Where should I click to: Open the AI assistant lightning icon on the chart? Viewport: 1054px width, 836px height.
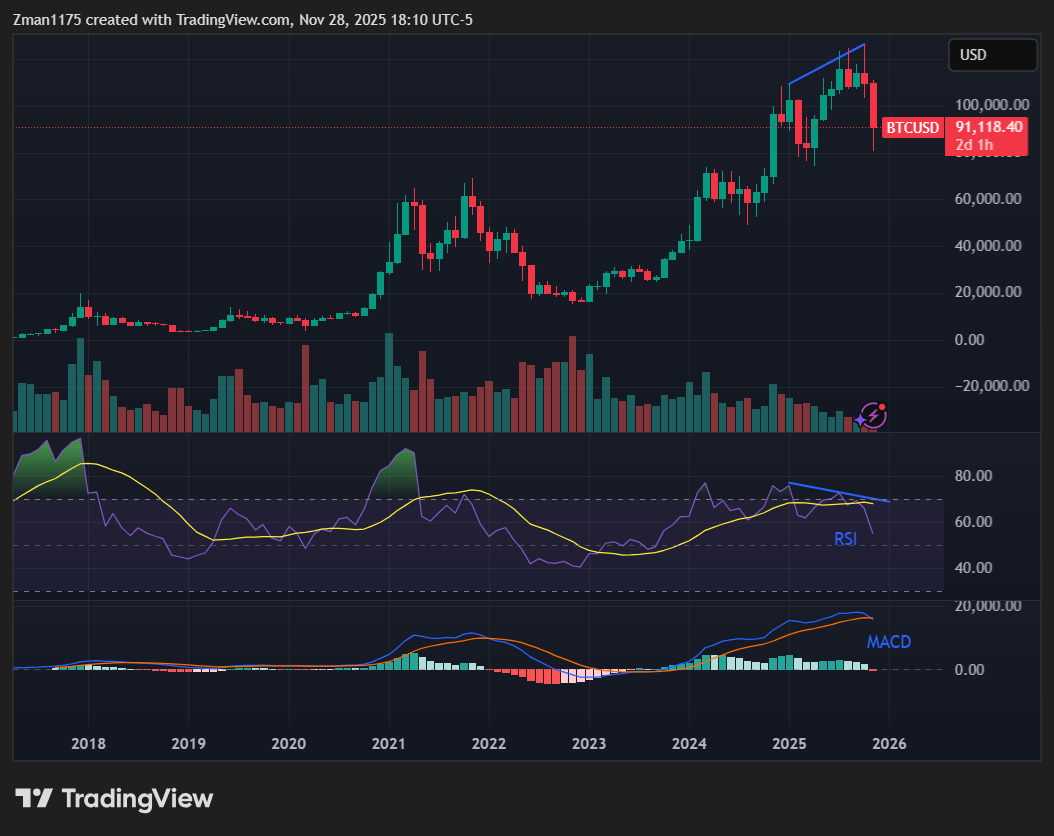click(874, 415)
